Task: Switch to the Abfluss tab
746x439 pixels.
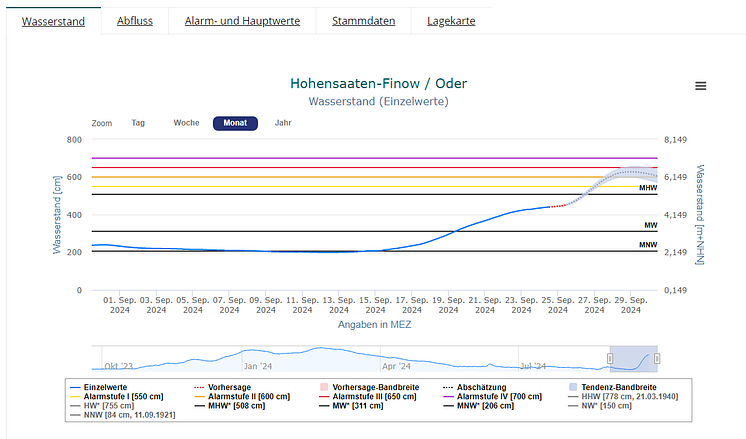Action: (x=136, y=21)
